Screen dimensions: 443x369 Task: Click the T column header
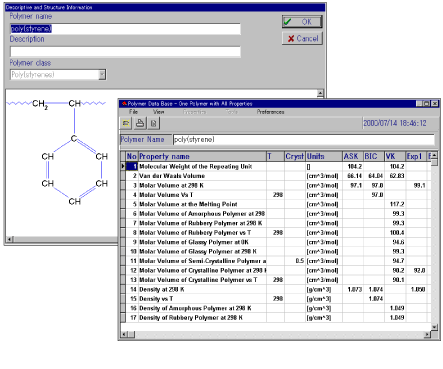pos(275,156)
